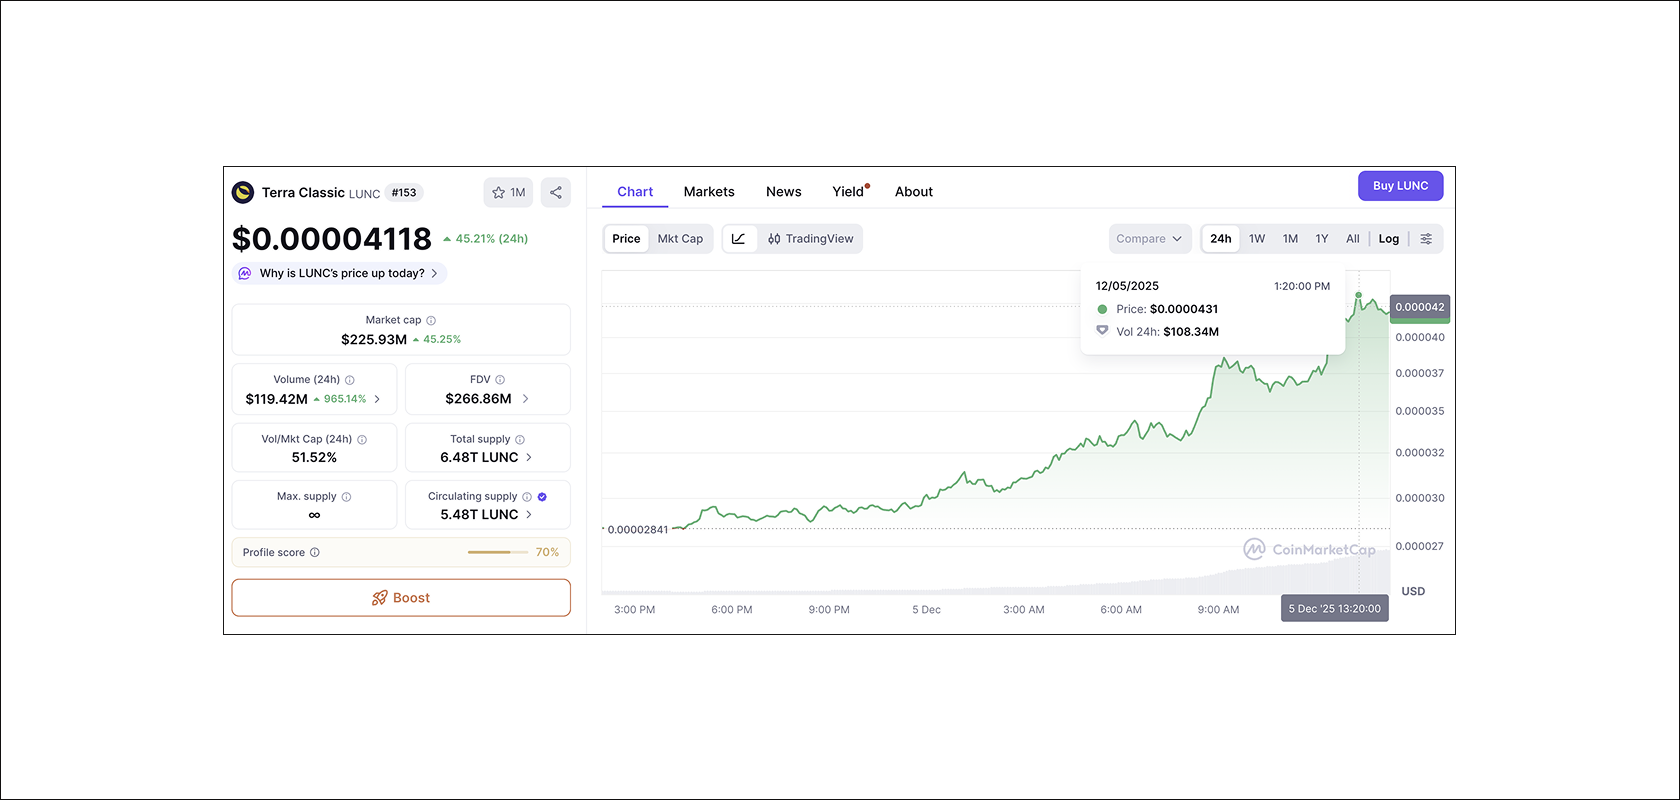Click the FDV info icon
1680x800 pixels.
click(x=500, y=380)
